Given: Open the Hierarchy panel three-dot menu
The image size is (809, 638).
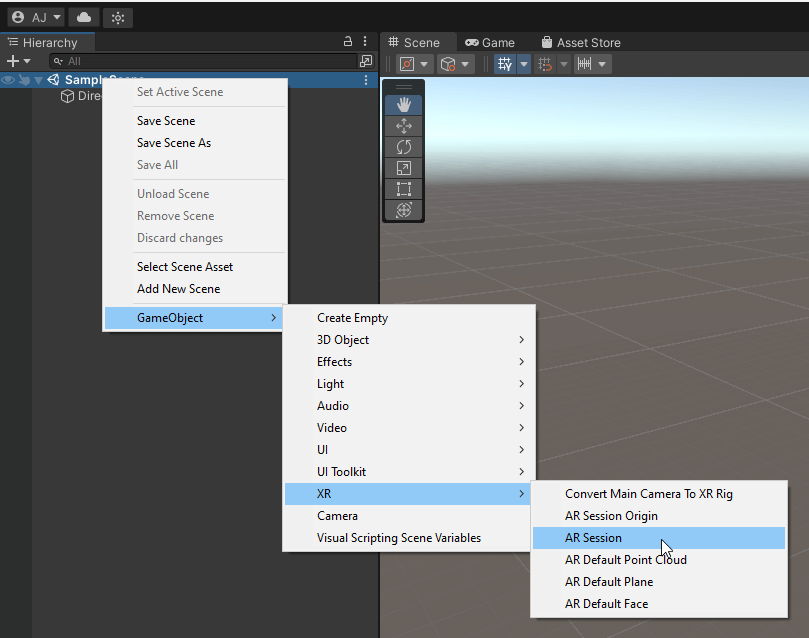Looking at the screenshot, I should [x=365, y=41].
